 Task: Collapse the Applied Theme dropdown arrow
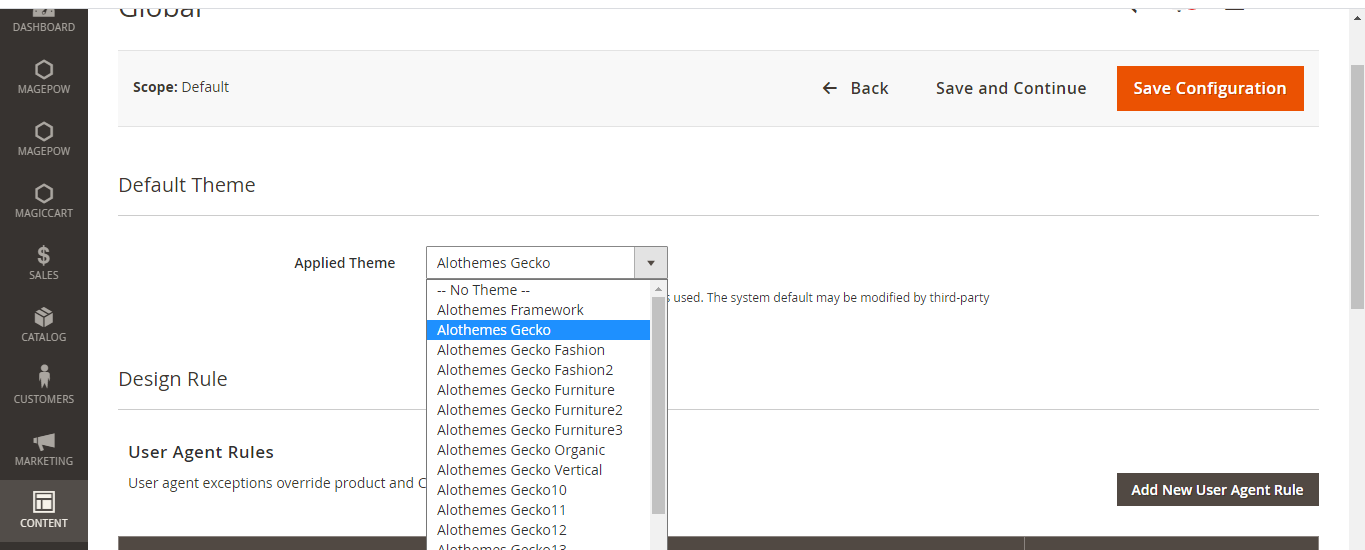(x=650, y=263)
